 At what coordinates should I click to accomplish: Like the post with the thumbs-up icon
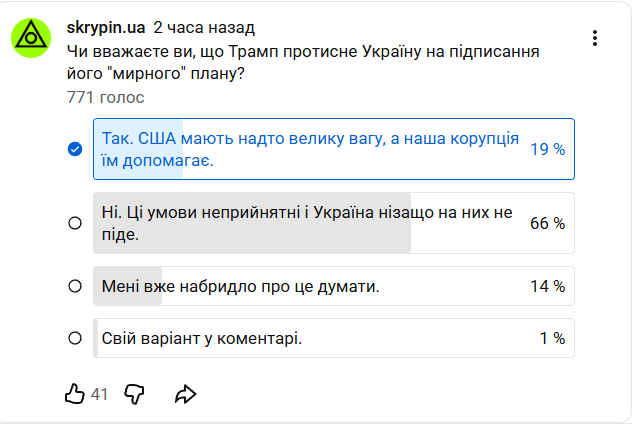(x=74, y=394)
